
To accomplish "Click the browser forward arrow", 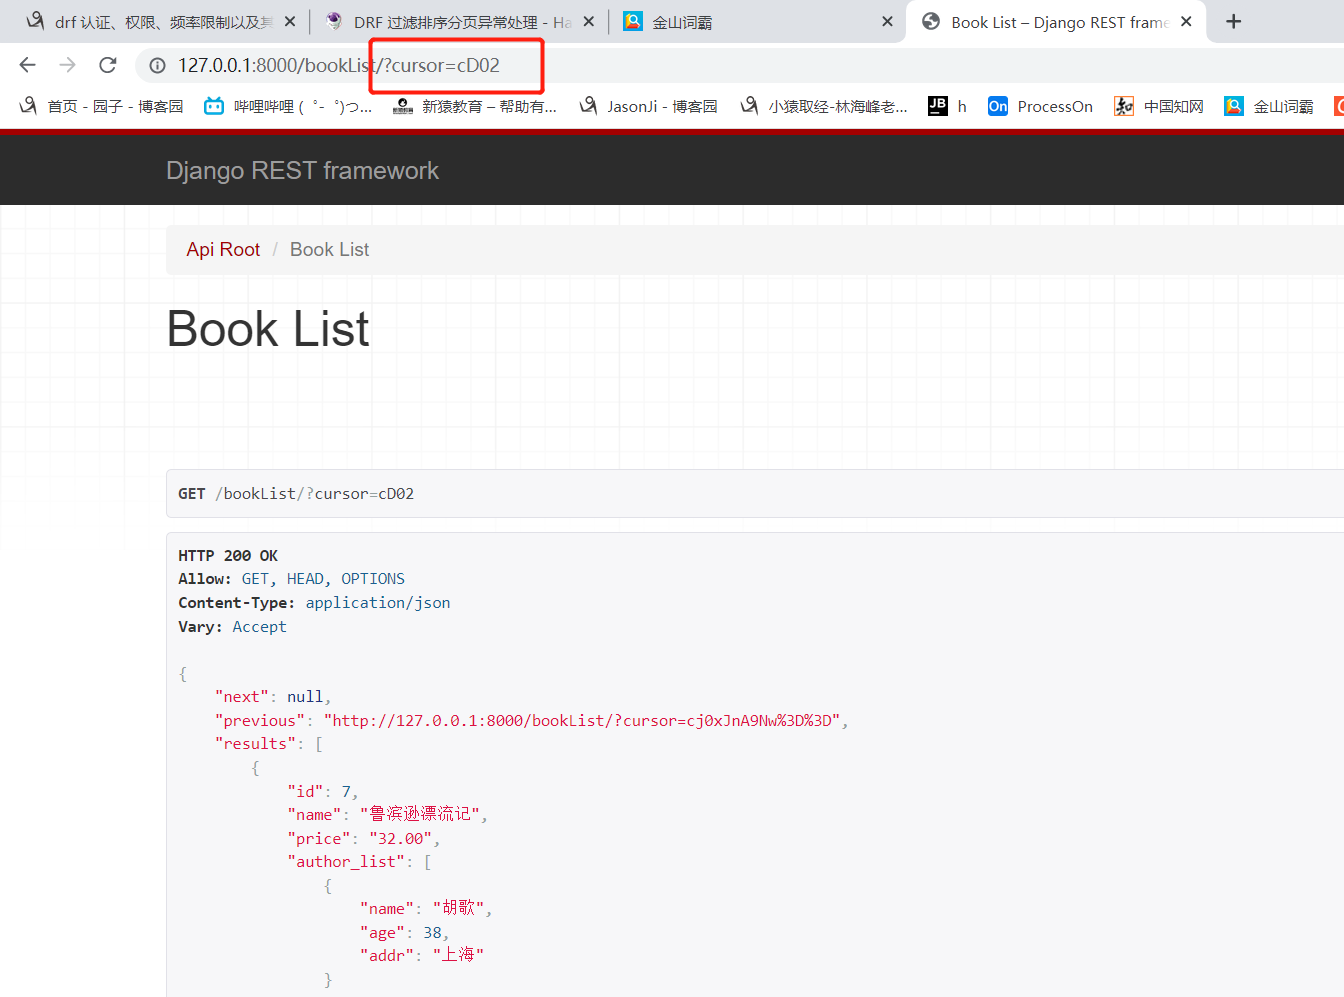I will click(x=67, y=65).
